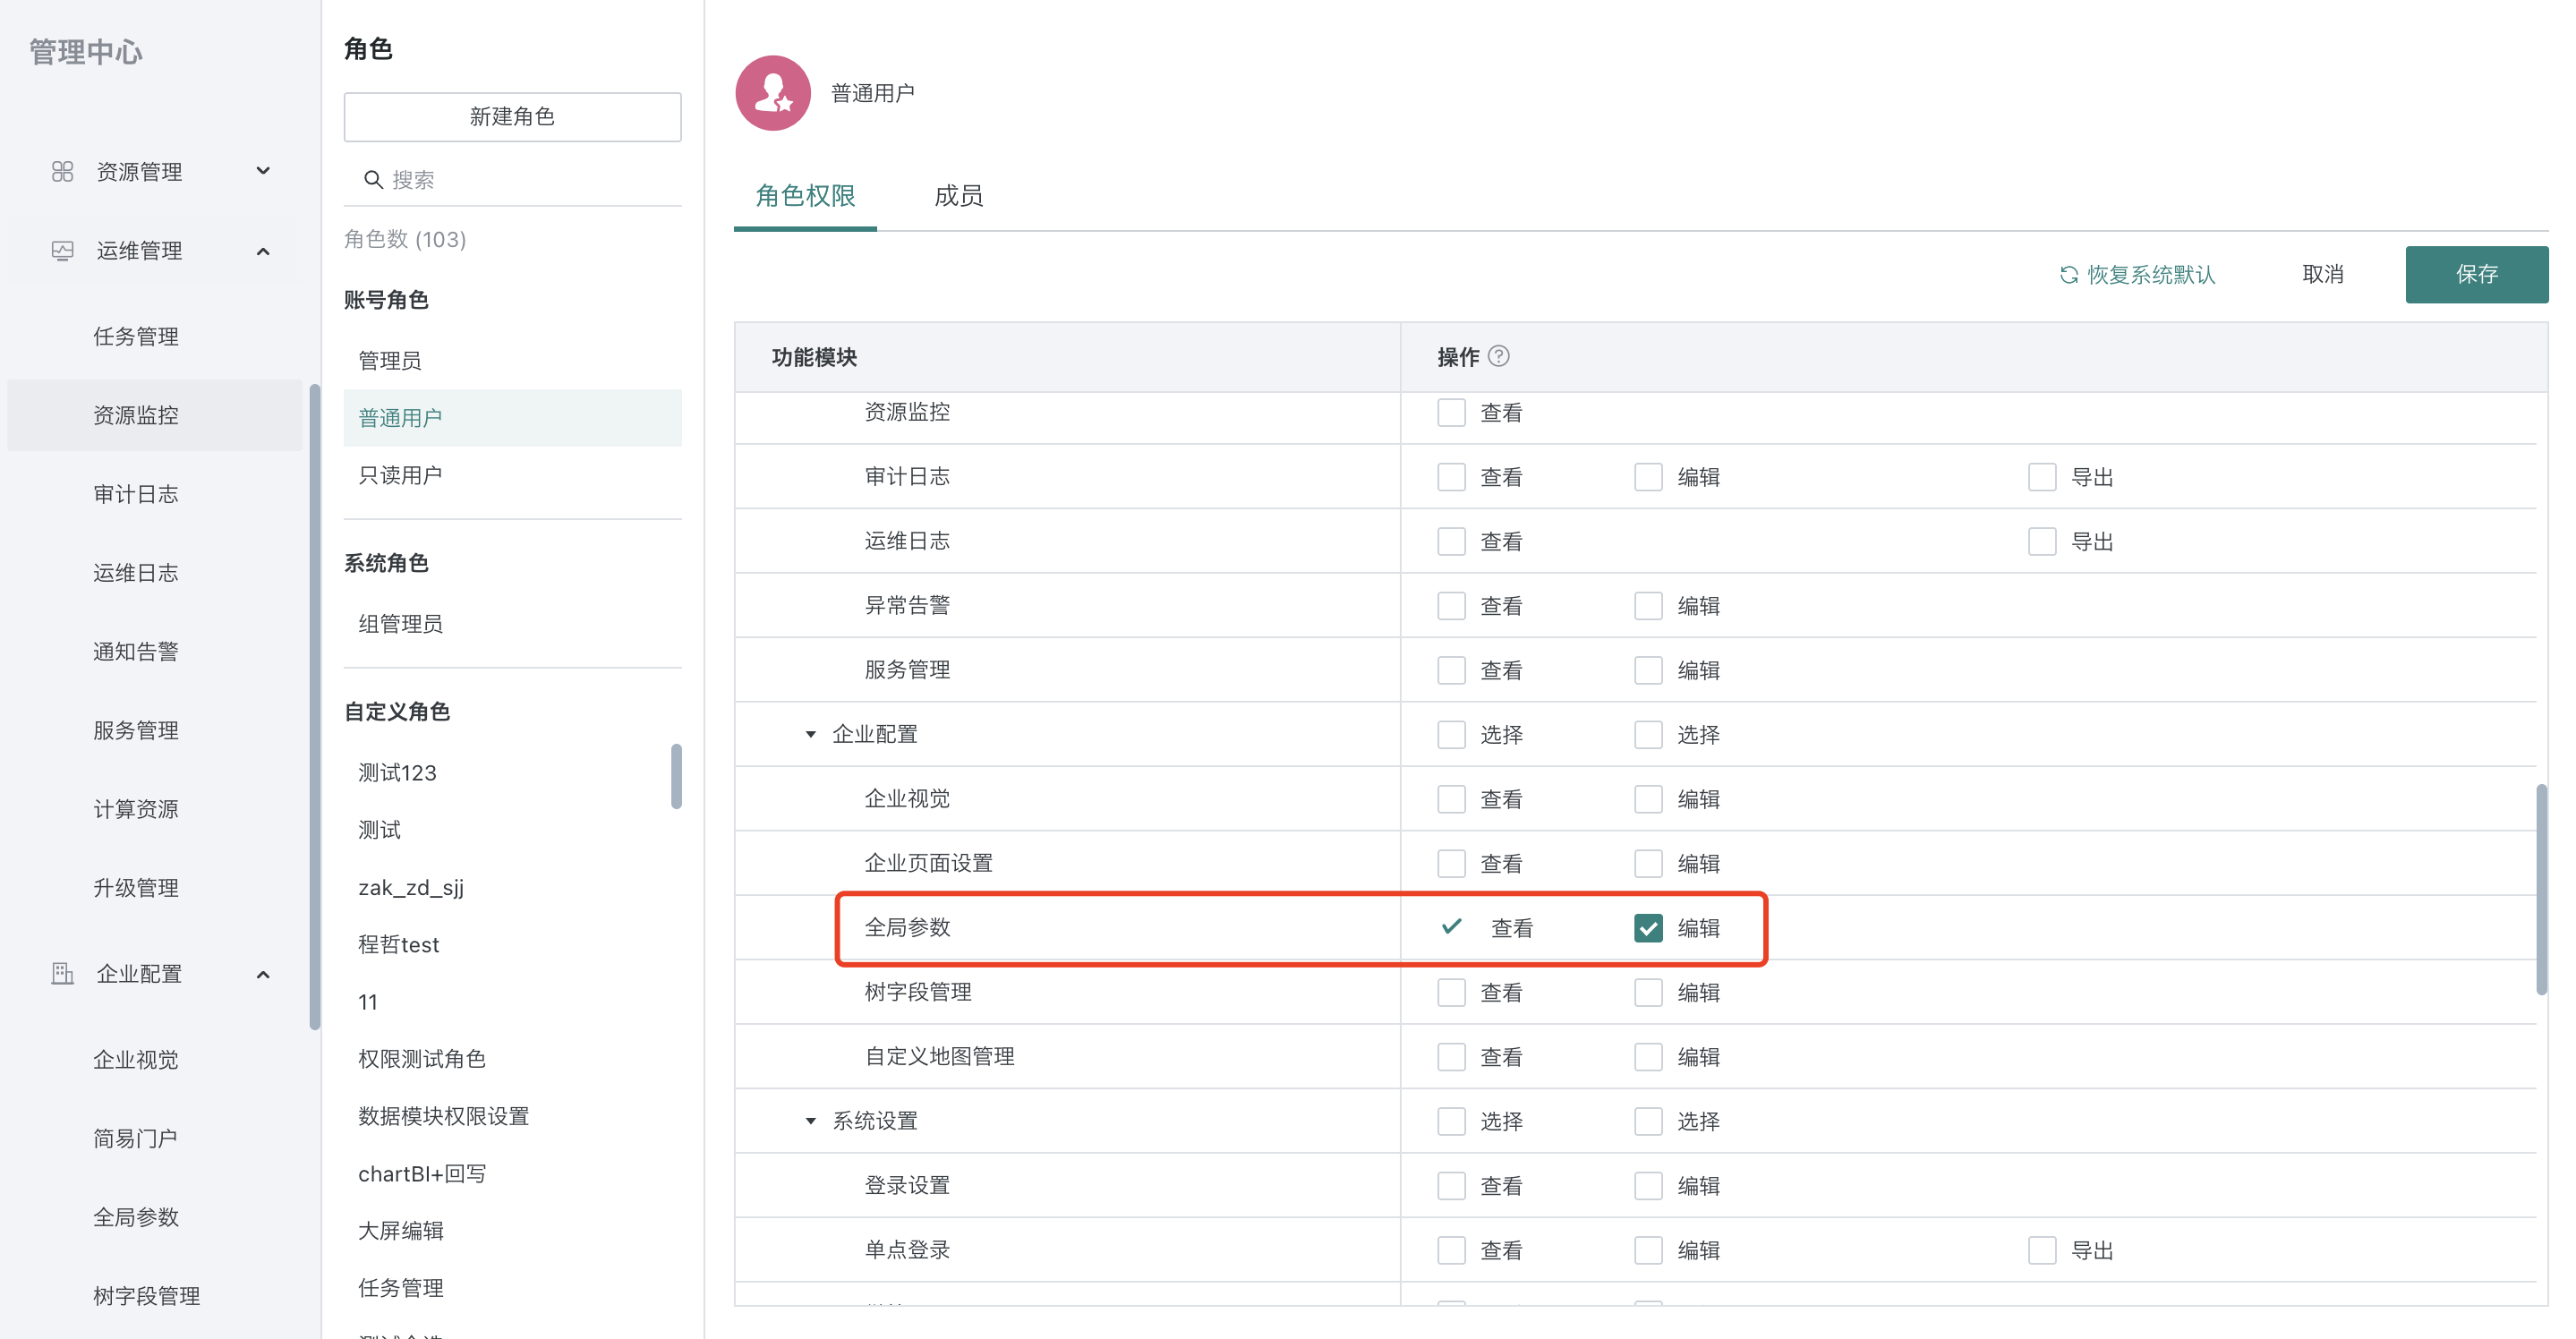Click the role list scrollbar handle
Viewport: 2576px width, 1339px height.
pos(676,776)
